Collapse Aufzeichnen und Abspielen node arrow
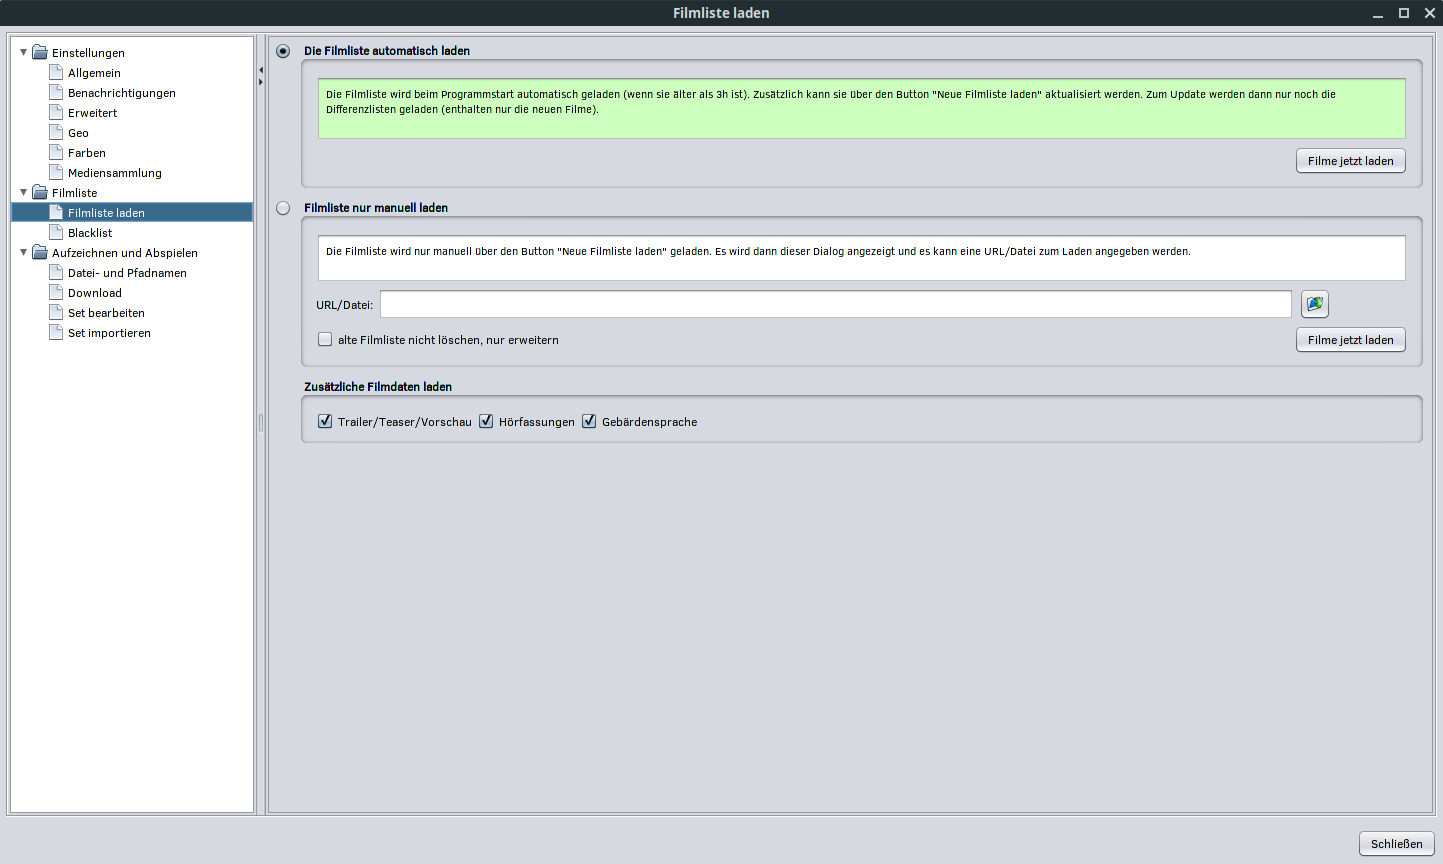Viewport: 1443px width, 864px height. click(24, 252)
